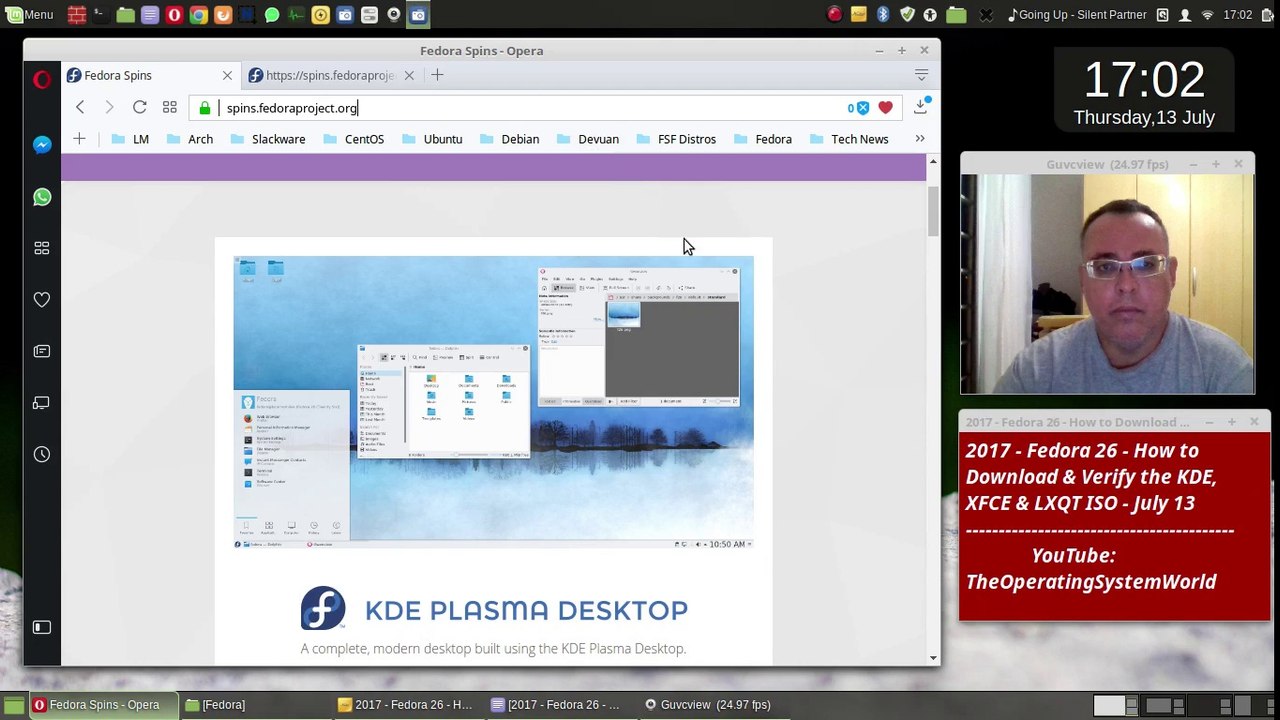Open the yellow power manager launcher

click(x=320, y=15)
